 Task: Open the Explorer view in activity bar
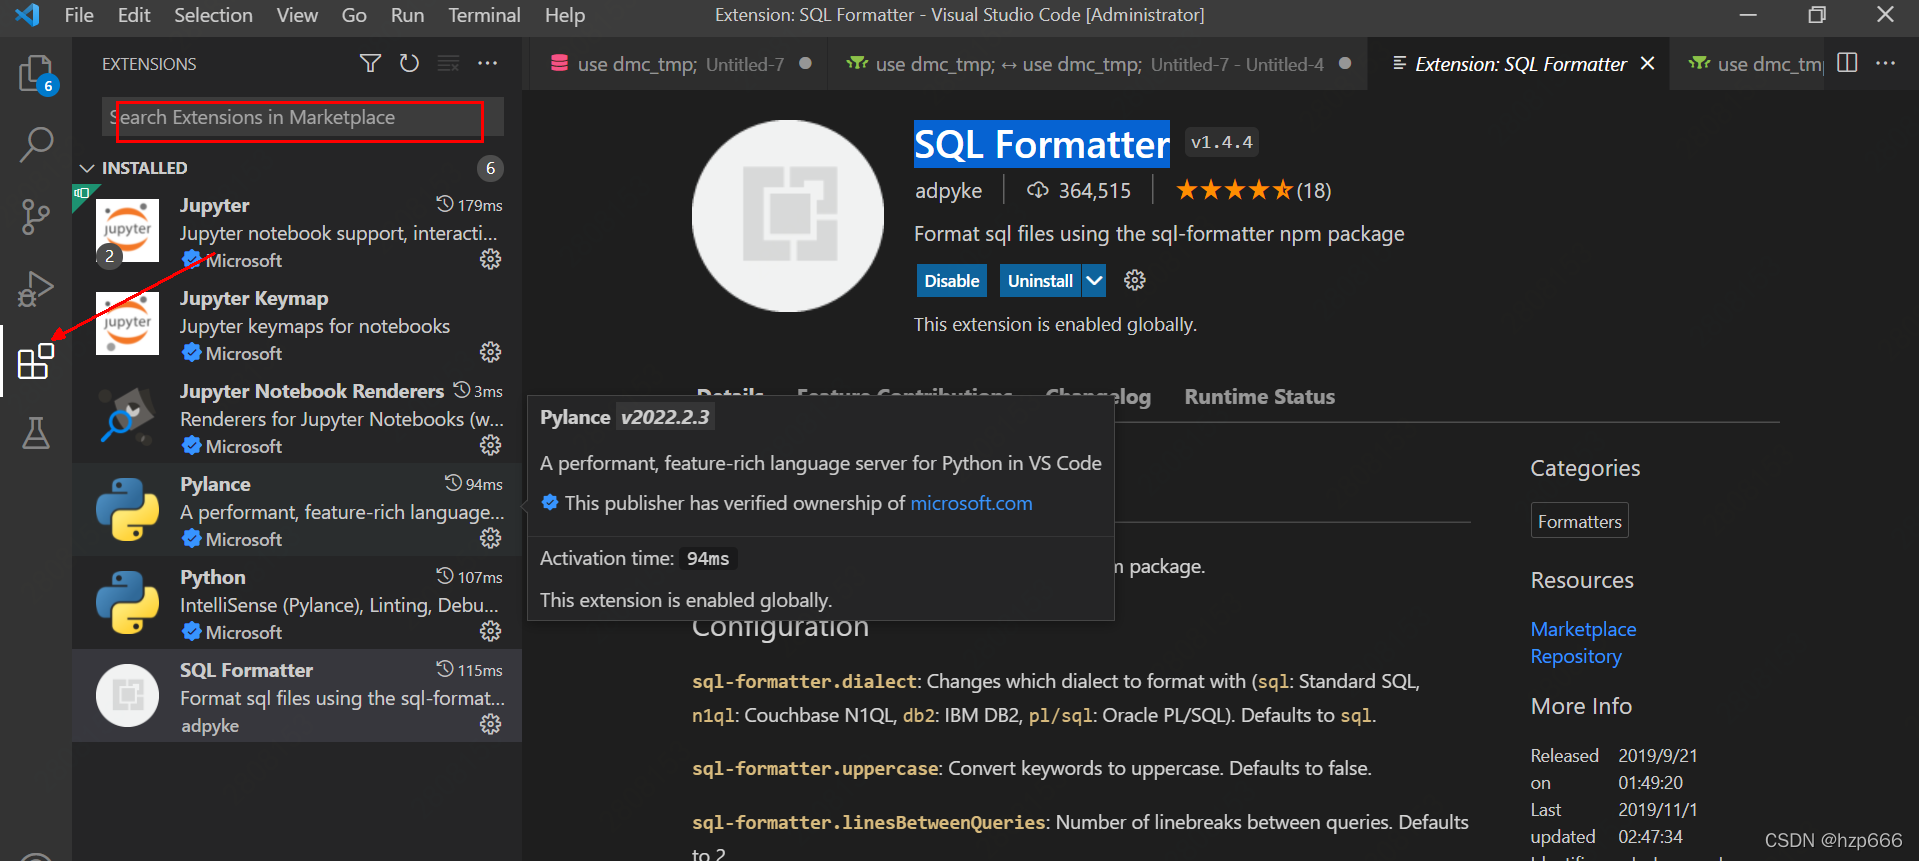click(36, 73)
